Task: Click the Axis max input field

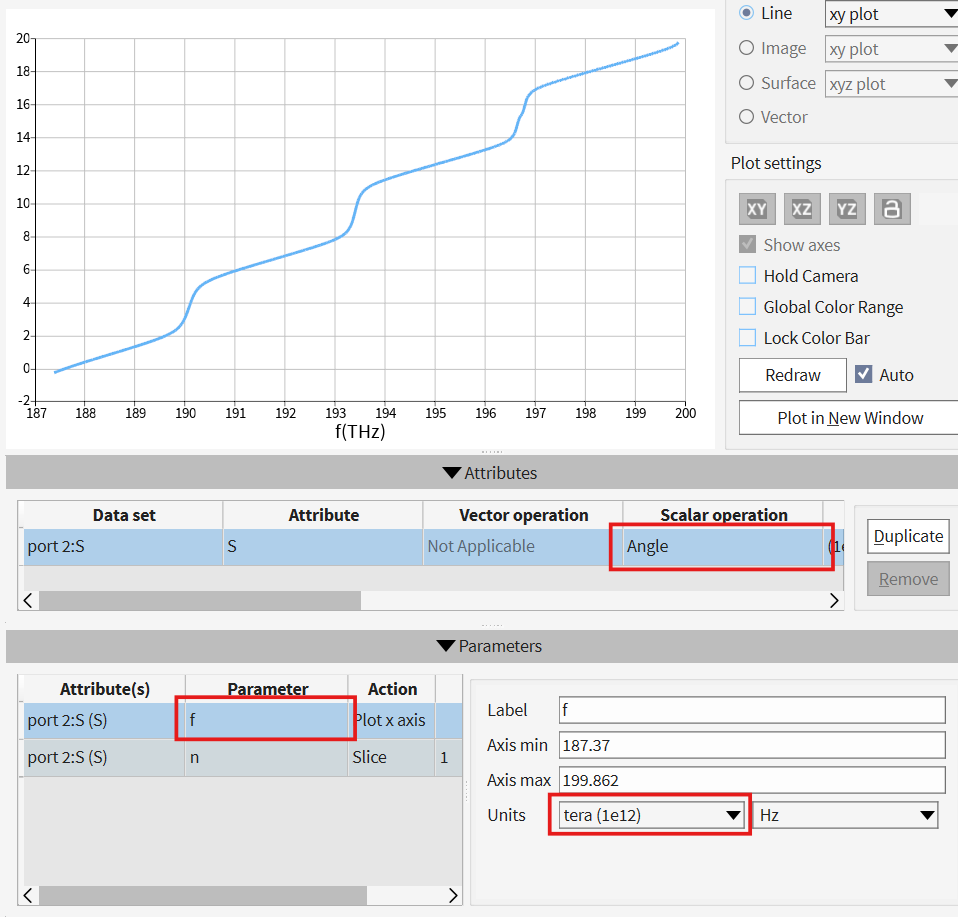Action: point(752,780)
